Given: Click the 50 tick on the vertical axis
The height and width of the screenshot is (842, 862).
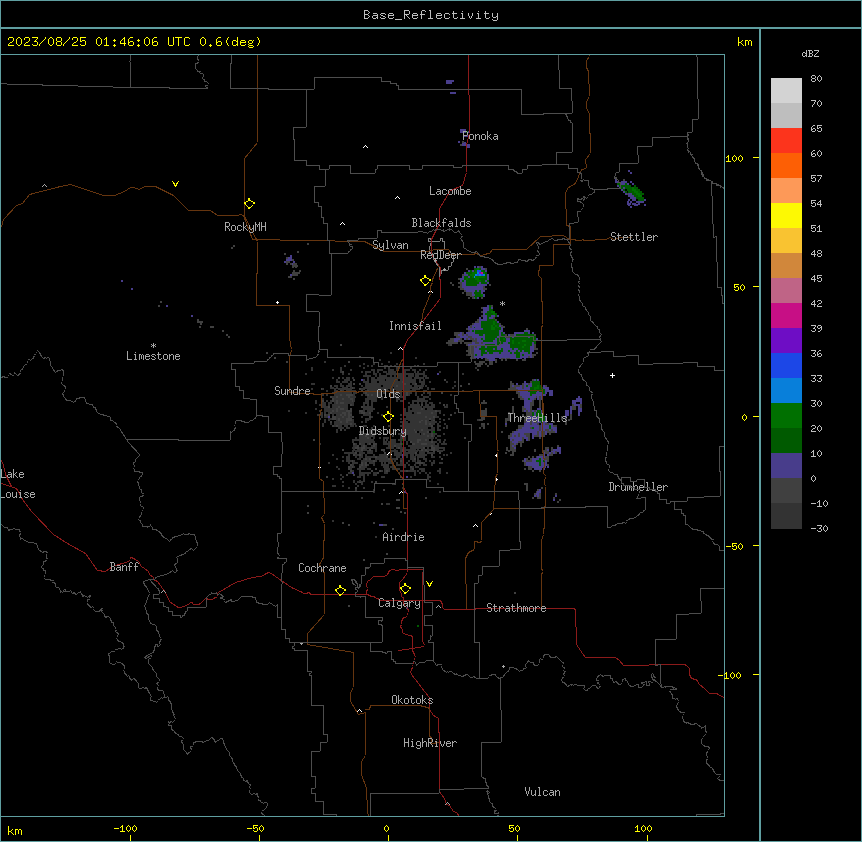Looking at the screenshot, I should pos(739,287).
